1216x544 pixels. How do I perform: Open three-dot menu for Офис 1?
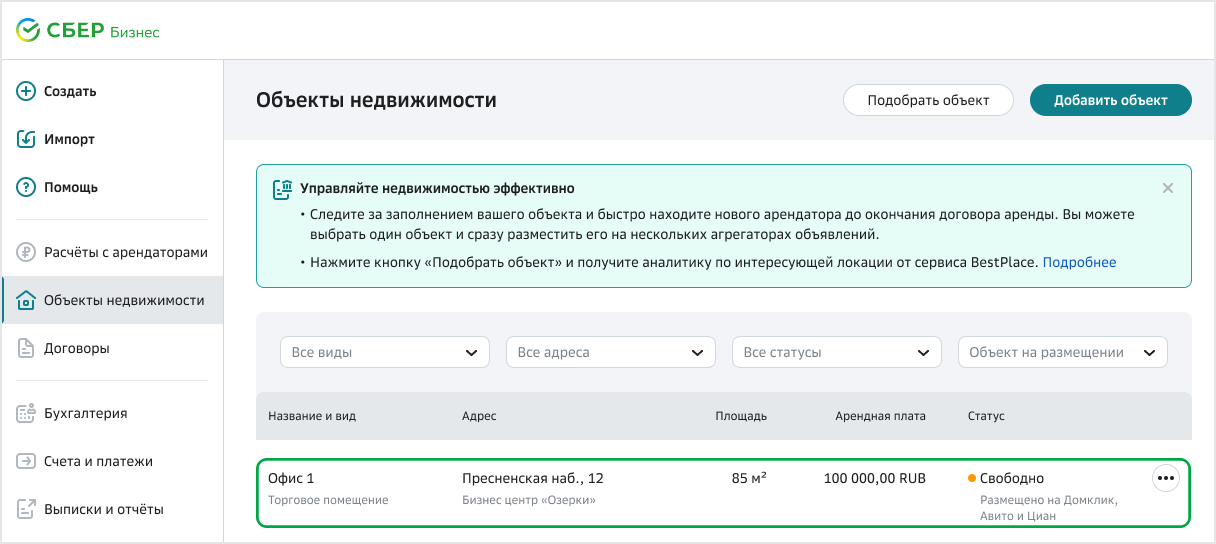click(1166, 478)
